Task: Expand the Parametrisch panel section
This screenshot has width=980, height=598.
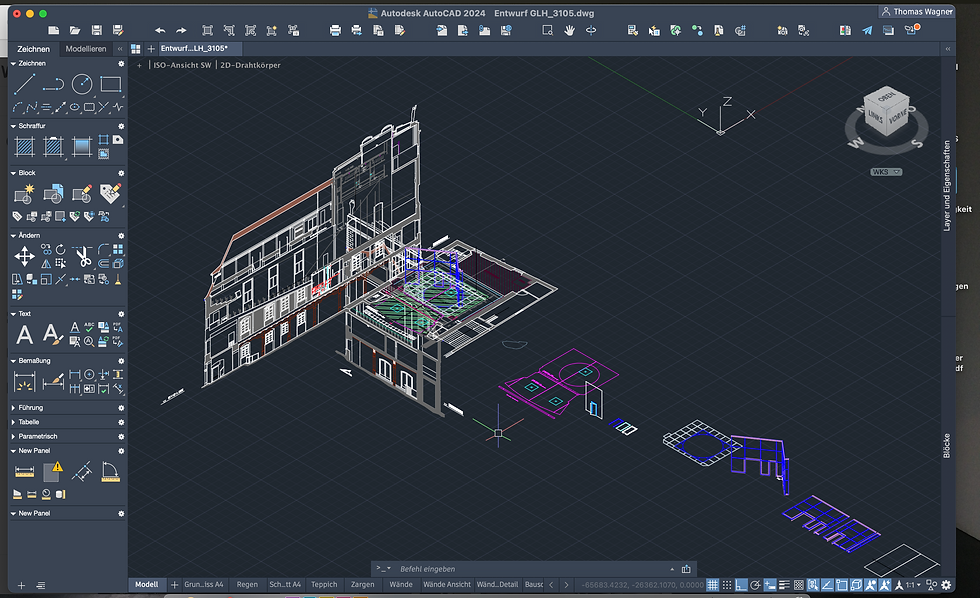Action: click(13, 436)
